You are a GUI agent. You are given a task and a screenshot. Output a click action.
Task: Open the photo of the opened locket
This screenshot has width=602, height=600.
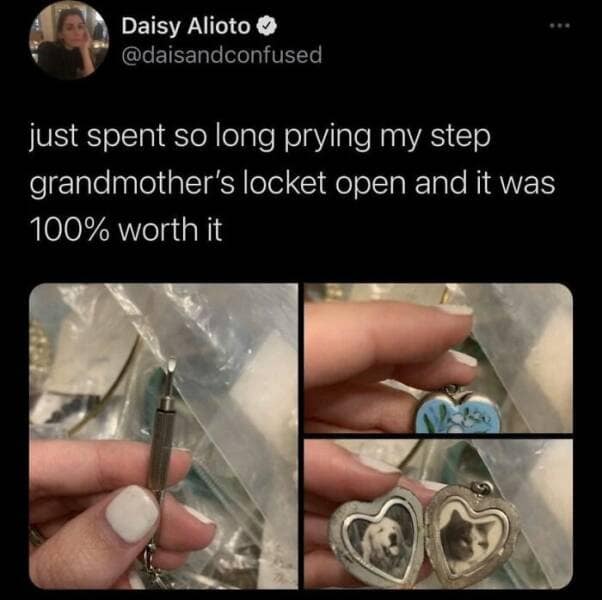[x=438, y=514]
